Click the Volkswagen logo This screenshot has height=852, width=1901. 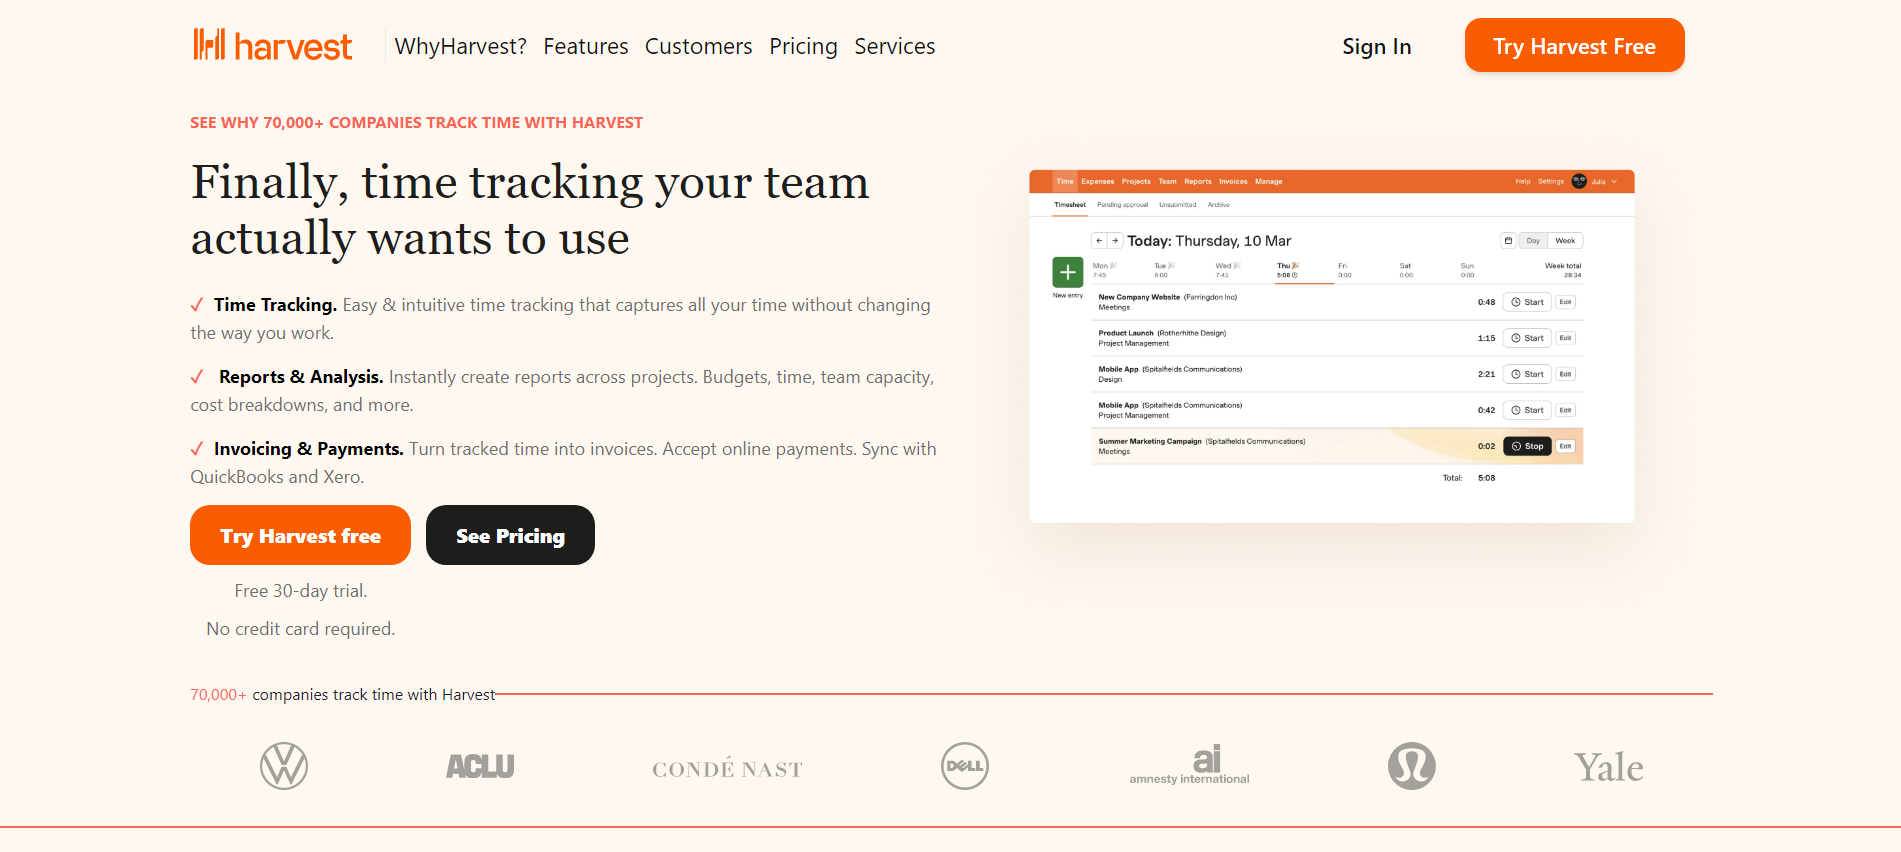(284, 766)
